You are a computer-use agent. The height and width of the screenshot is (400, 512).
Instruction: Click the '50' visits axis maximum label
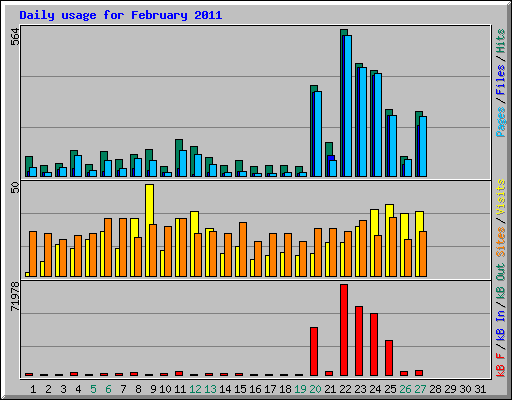[x=15, y=188]
